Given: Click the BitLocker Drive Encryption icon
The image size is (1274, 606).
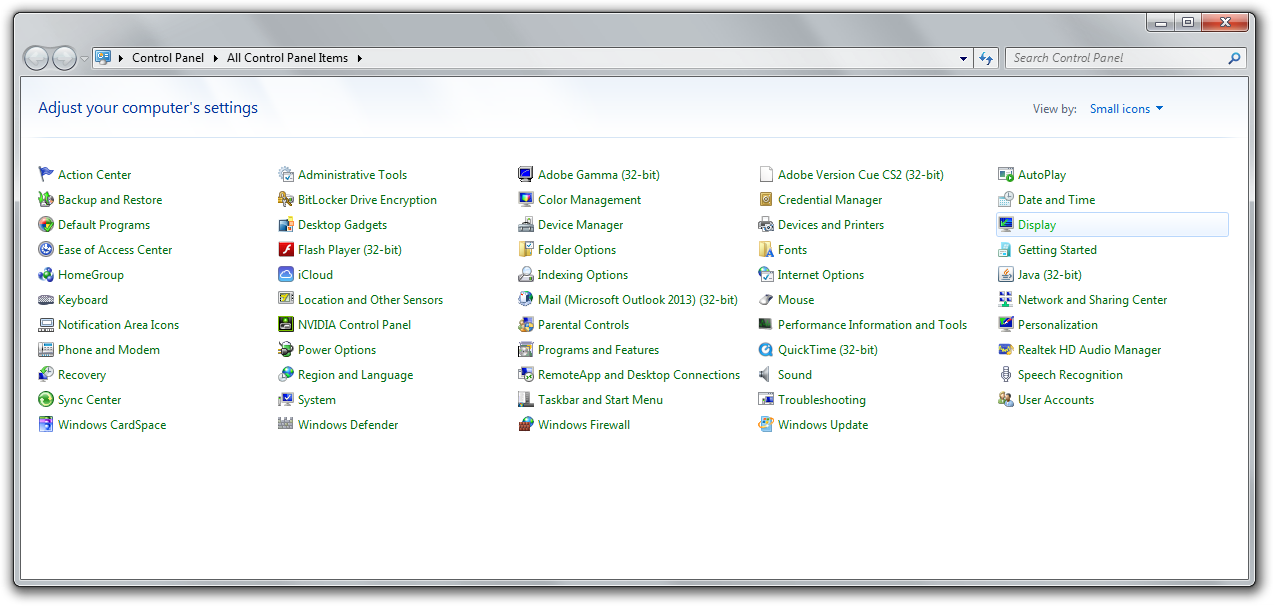Looking at the screenshot, I should 286,199.
